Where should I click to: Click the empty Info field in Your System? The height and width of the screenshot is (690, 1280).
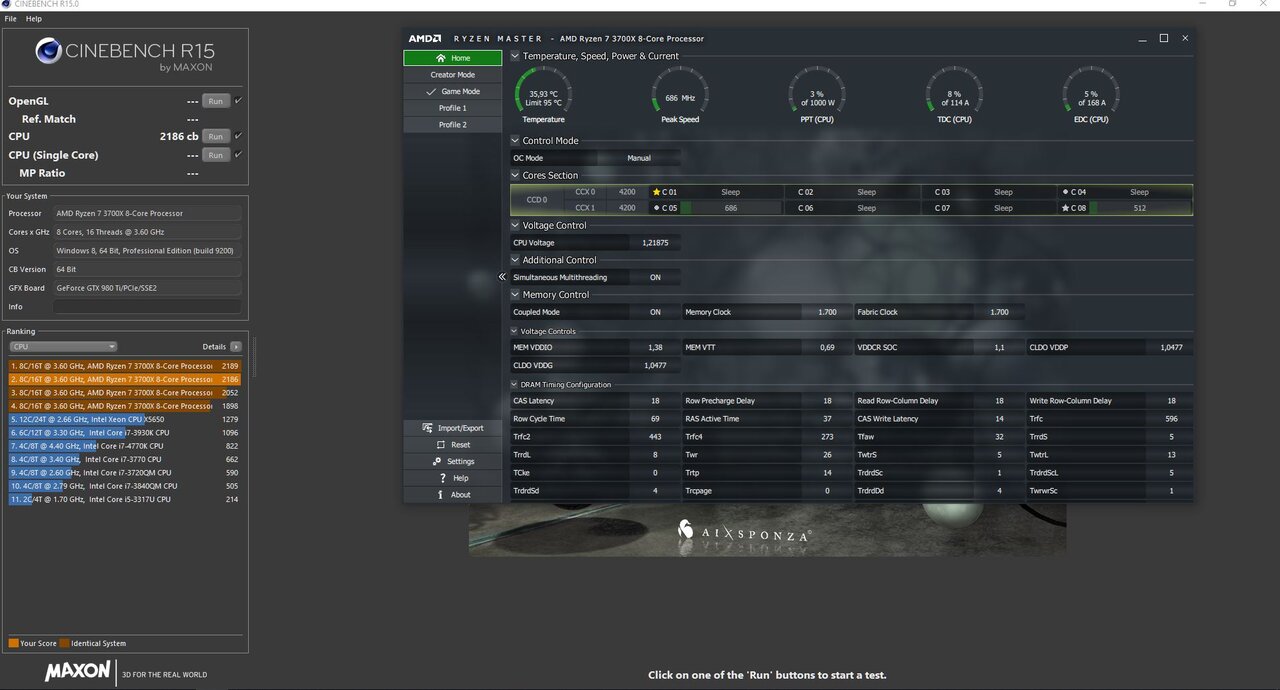point(147,307)
